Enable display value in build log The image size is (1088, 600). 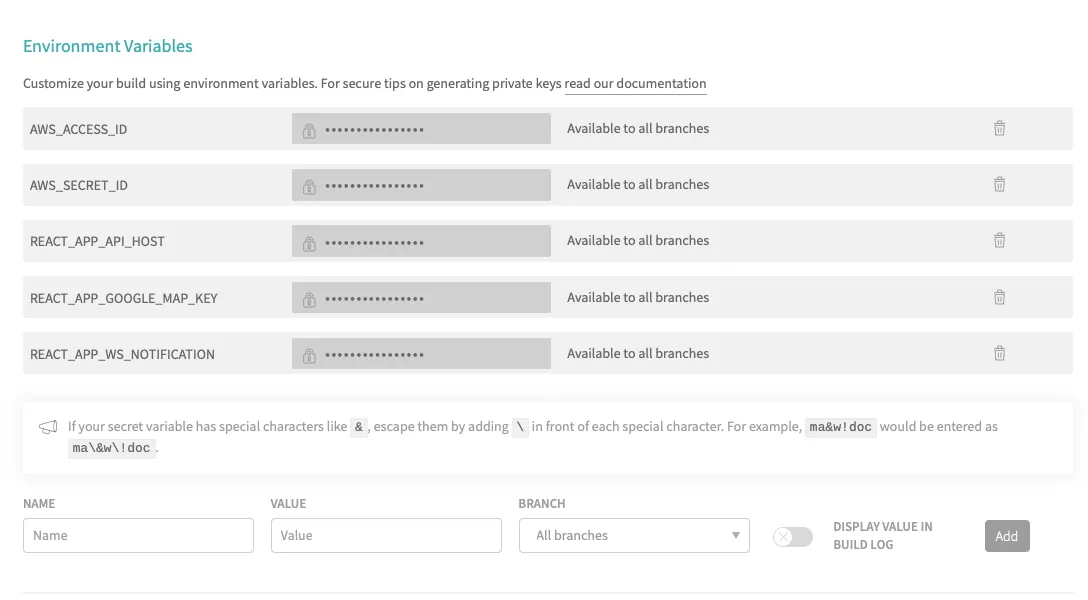click(x=792, y=537)
